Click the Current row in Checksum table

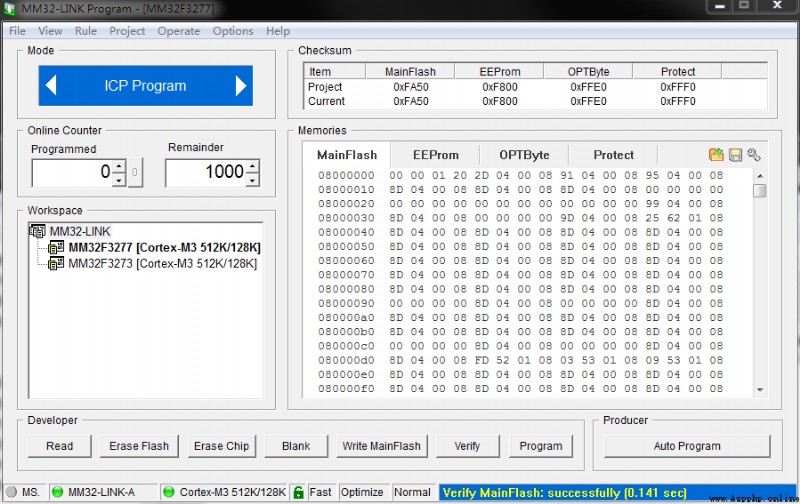pos(535,101)
